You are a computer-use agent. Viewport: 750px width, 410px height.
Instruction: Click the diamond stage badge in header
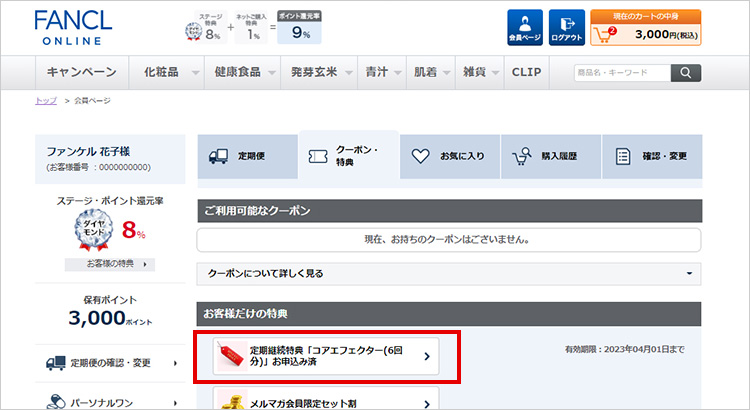[193, 32]
